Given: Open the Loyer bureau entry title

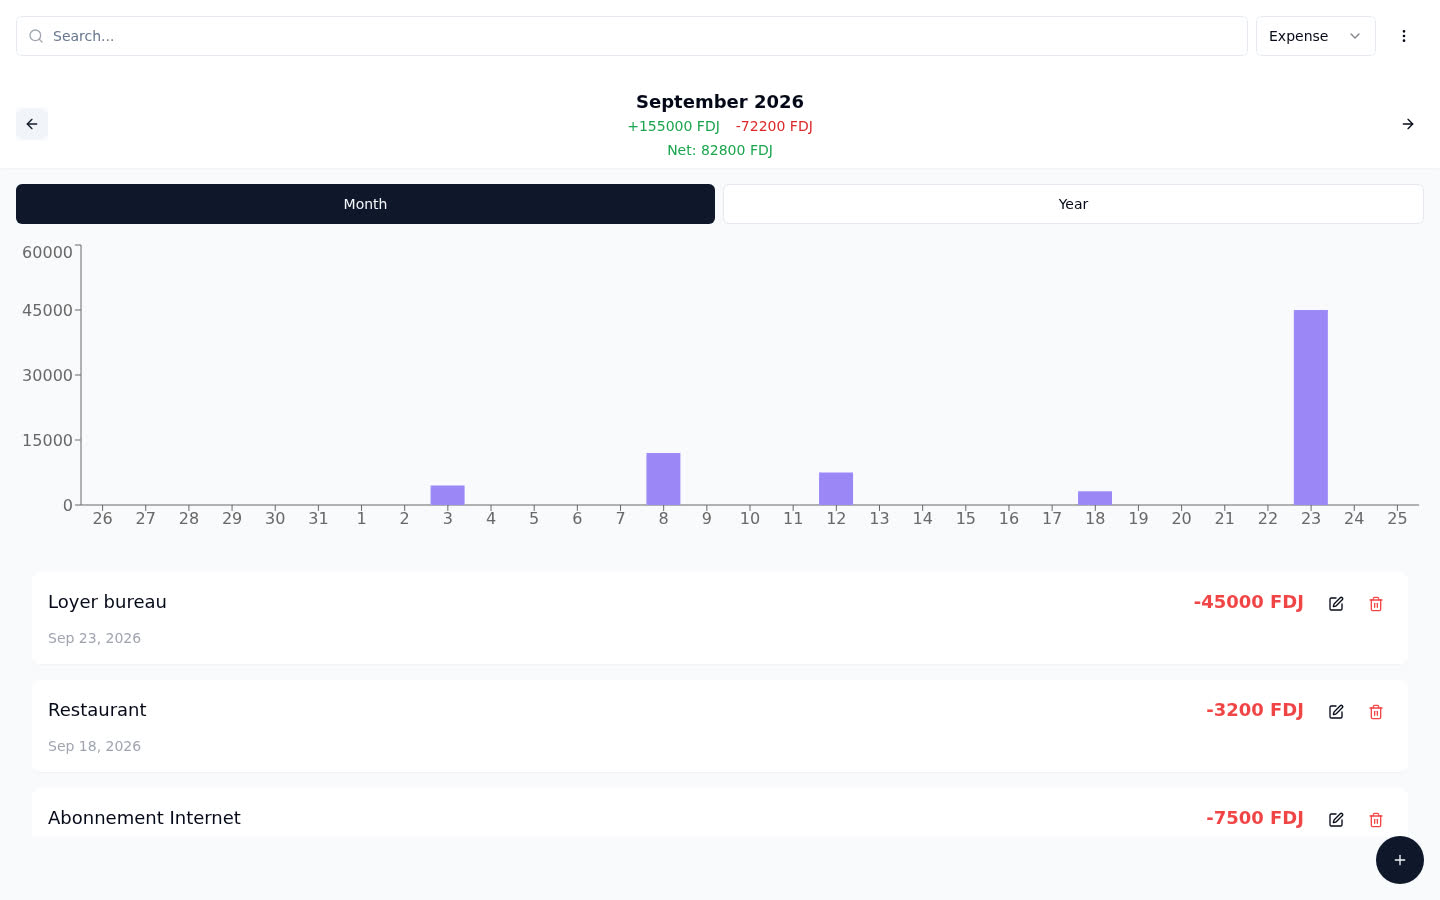Looking at the screenshot, I should pos(107,602).
